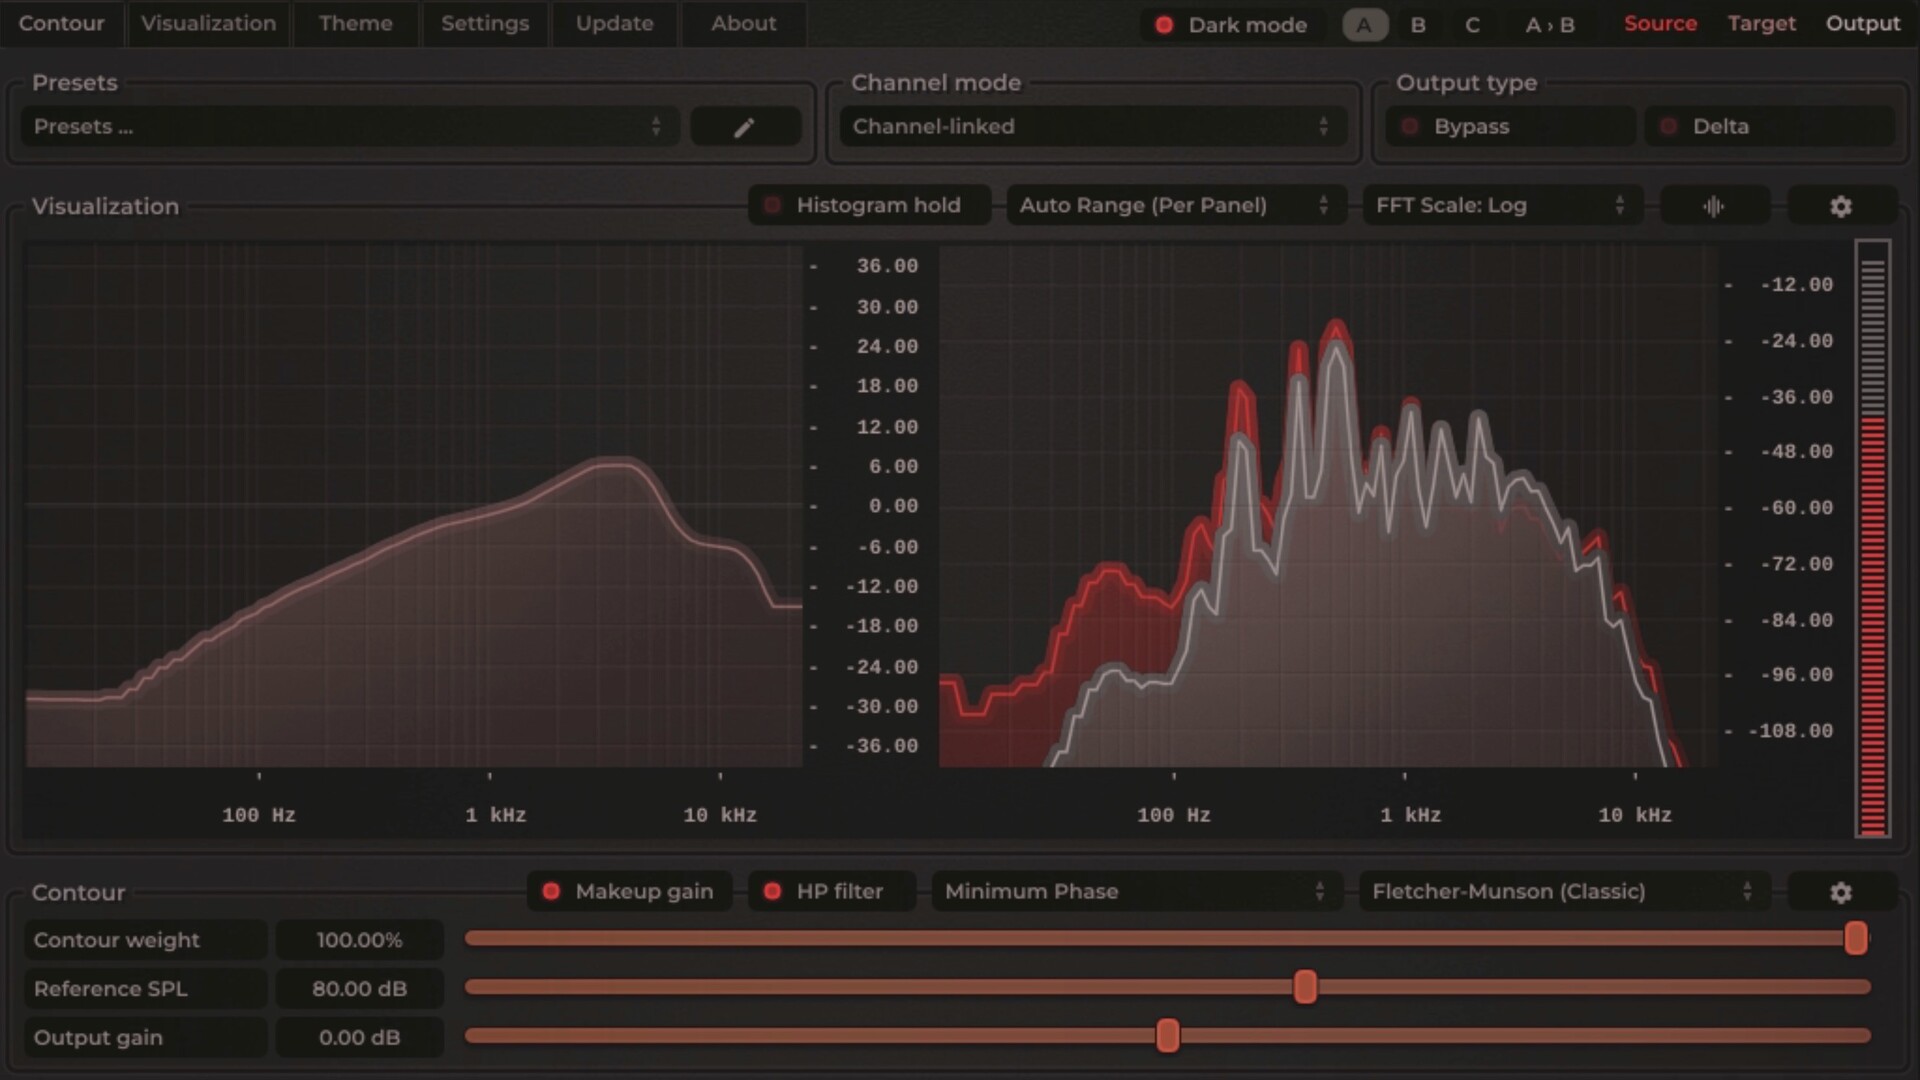This screenshot has height=1080, width=1920.
Task: Show the Output spectrum
Action: [x=1862, y=24]
